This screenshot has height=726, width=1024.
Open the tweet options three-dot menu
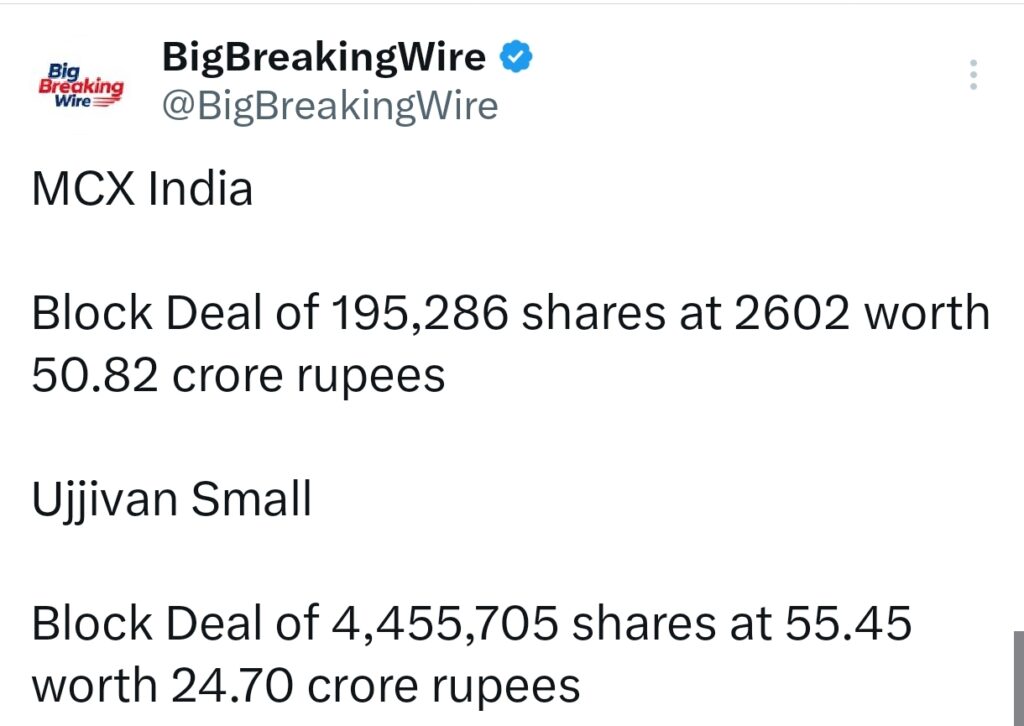972,75
